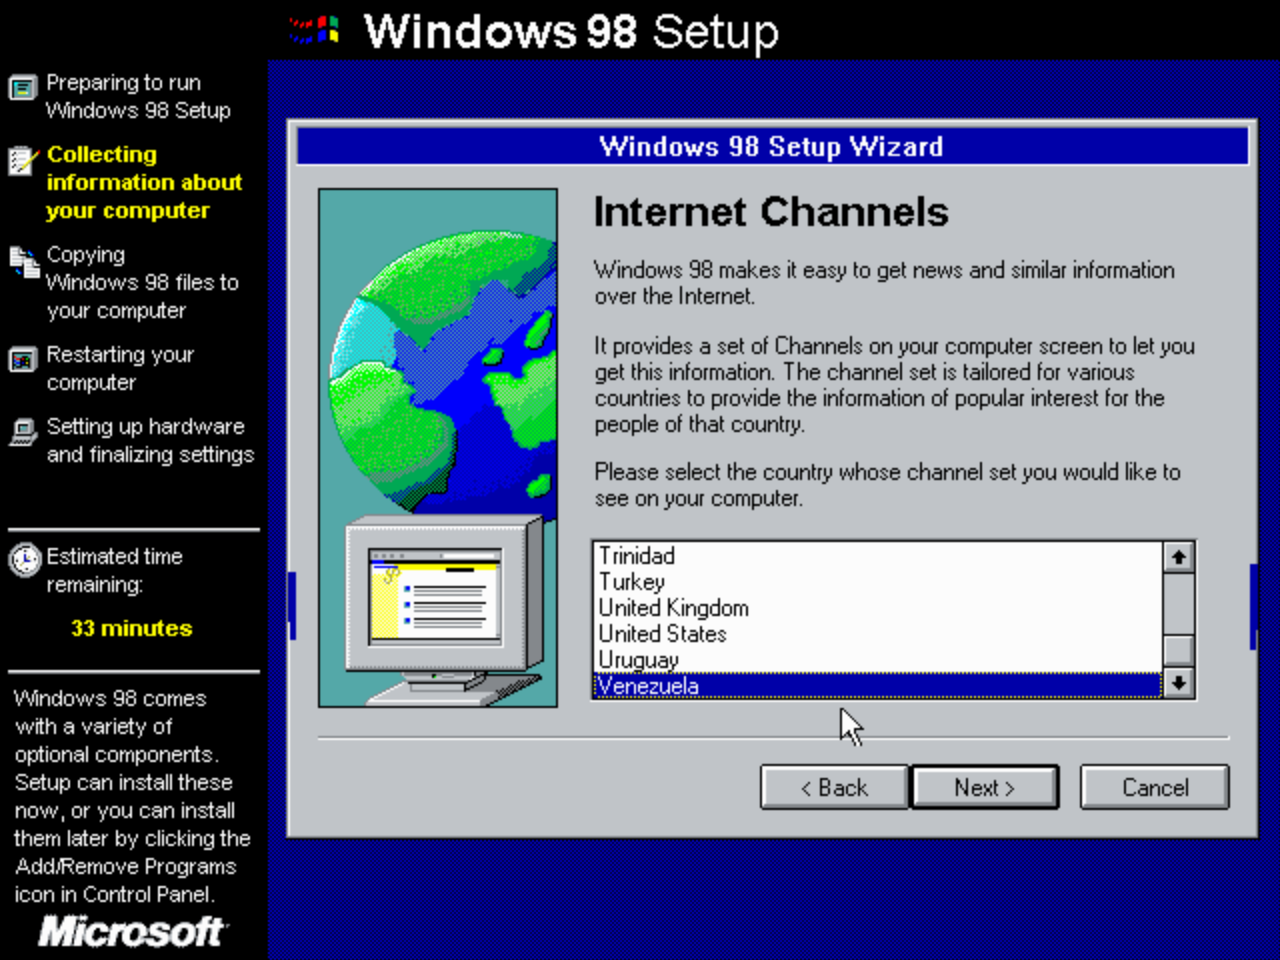This screenshot has width=1280, height=960.
Task: Click the Microsoft logo in the sidebar
Action: [x=130, y=932]
